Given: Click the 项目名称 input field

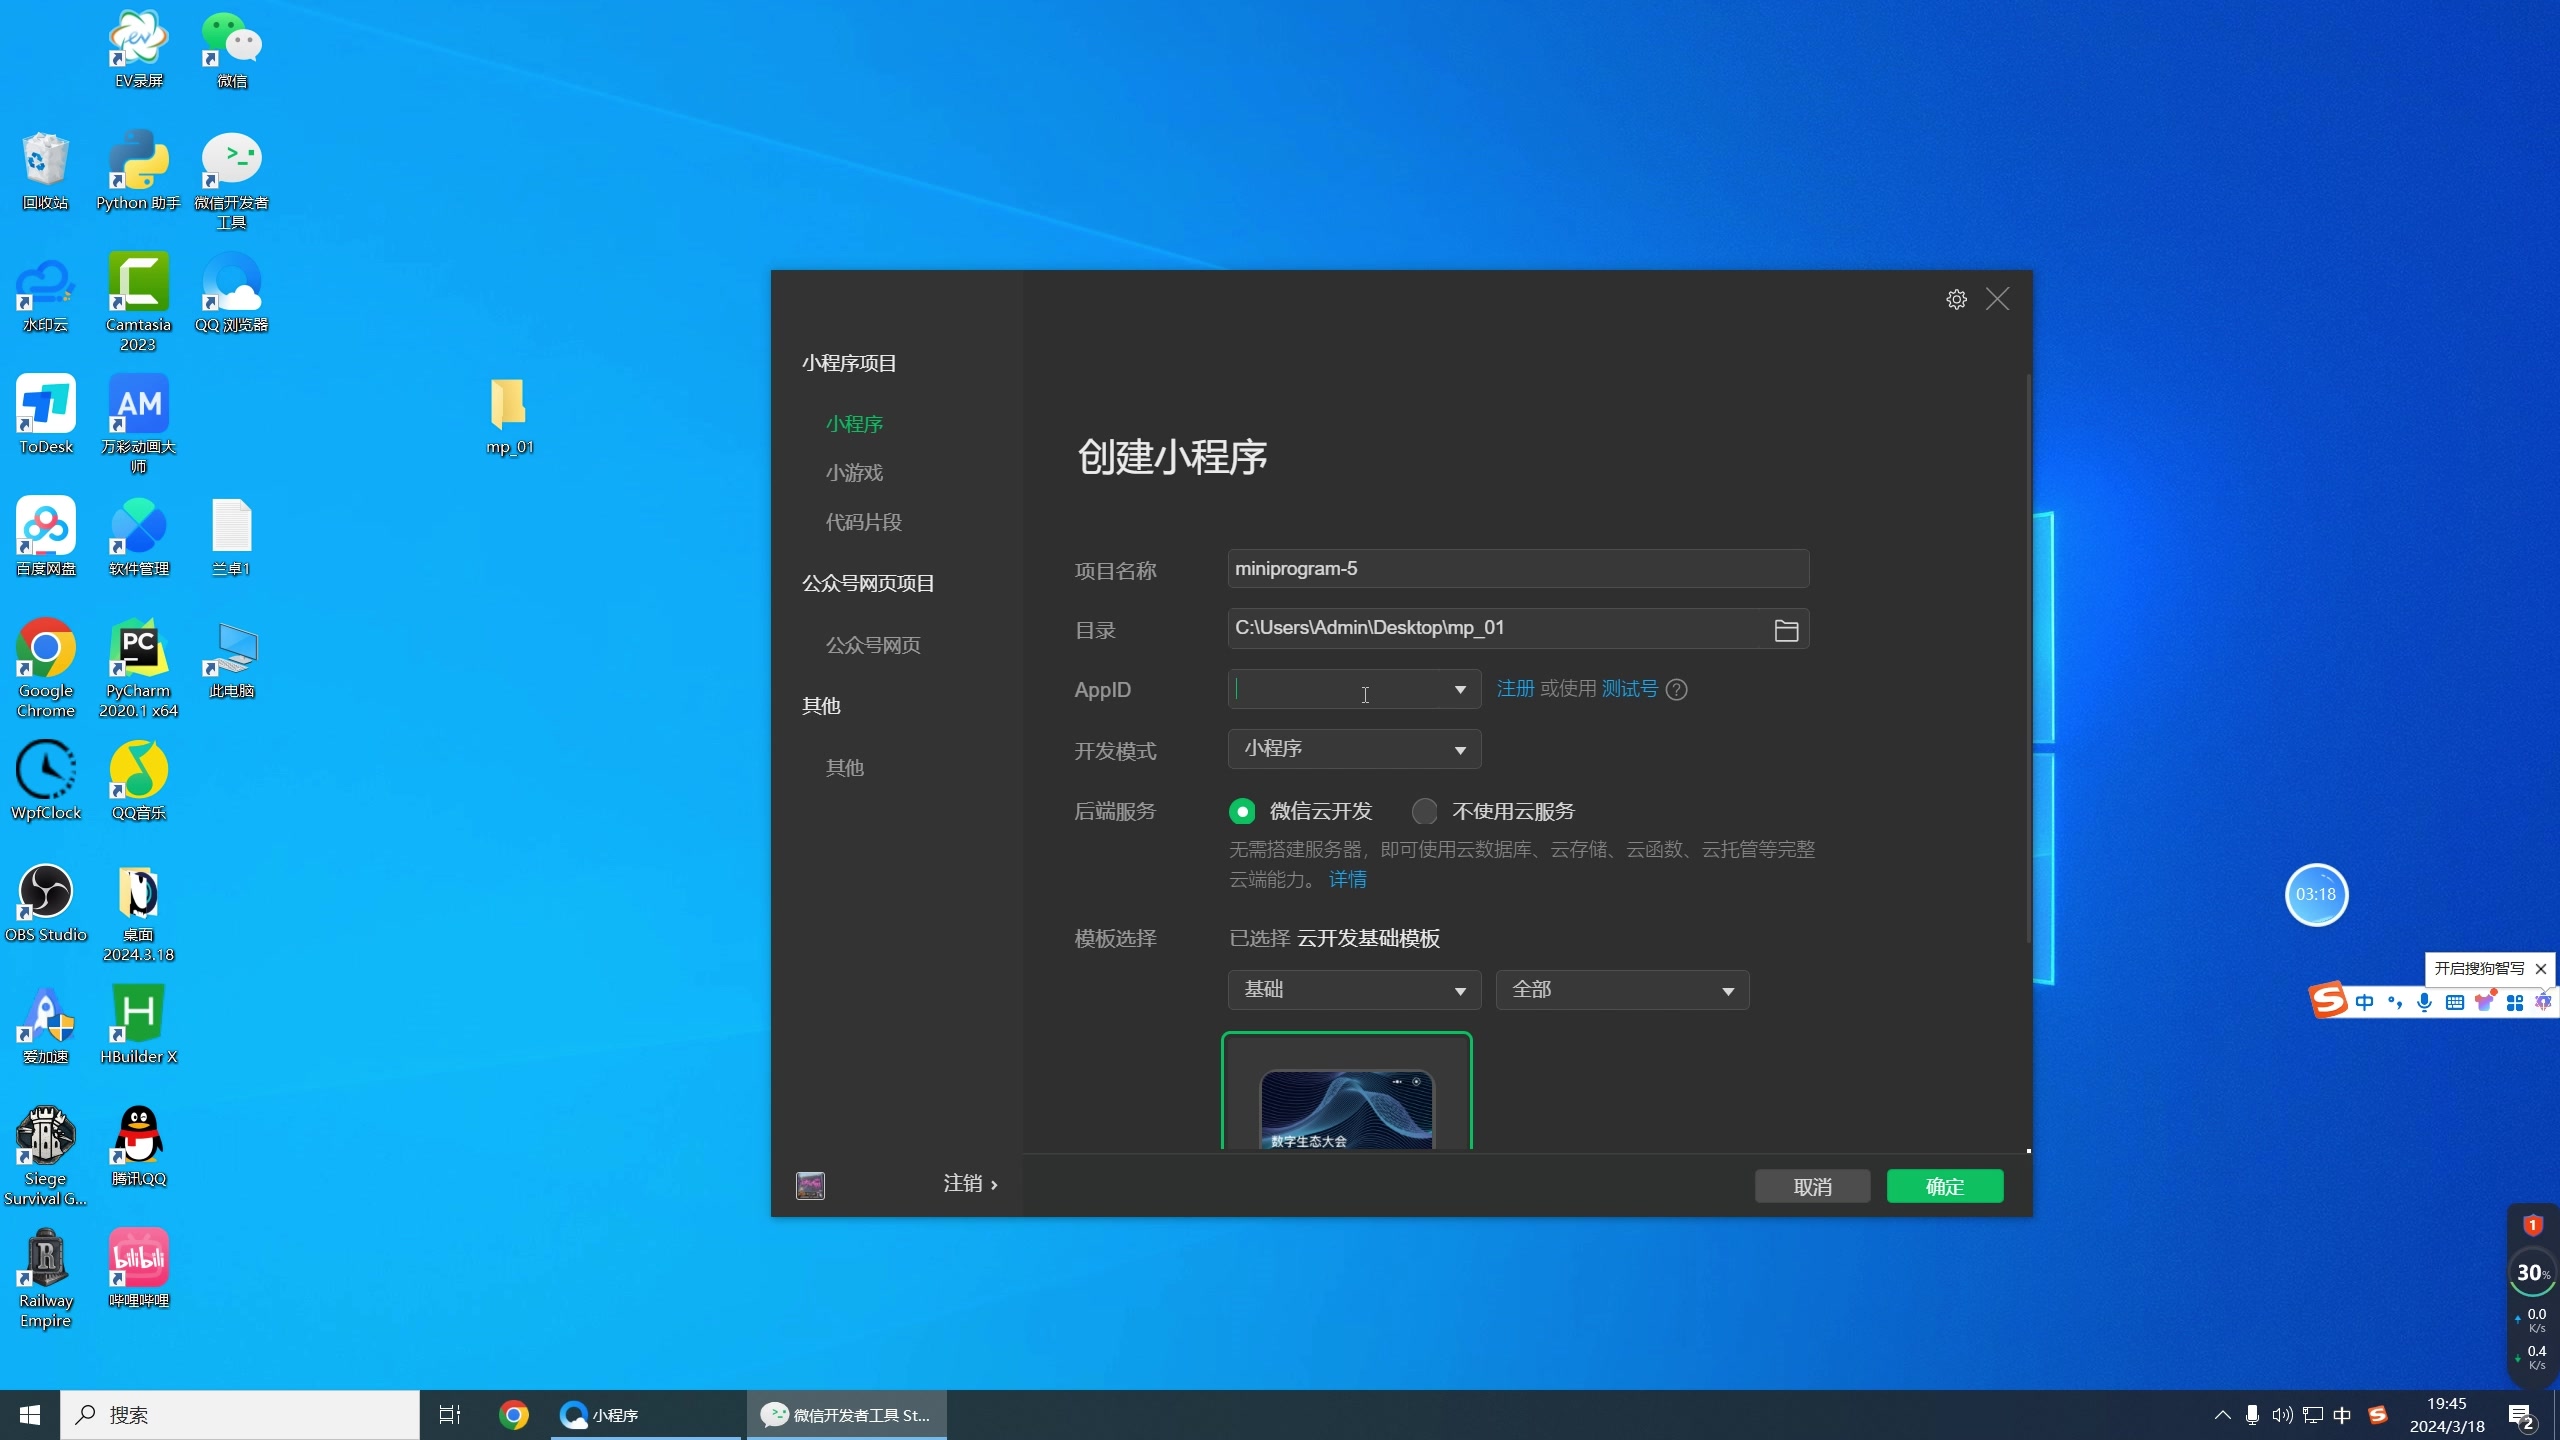Looking at the screenshot, I should point(1517,569).
